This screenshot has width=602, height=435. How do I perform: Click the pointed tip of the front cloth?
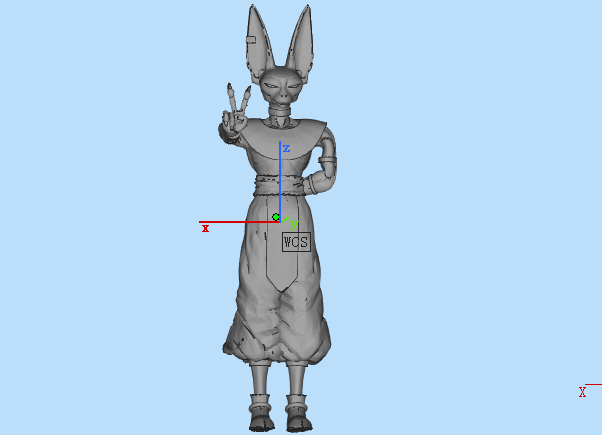[281, 287]
